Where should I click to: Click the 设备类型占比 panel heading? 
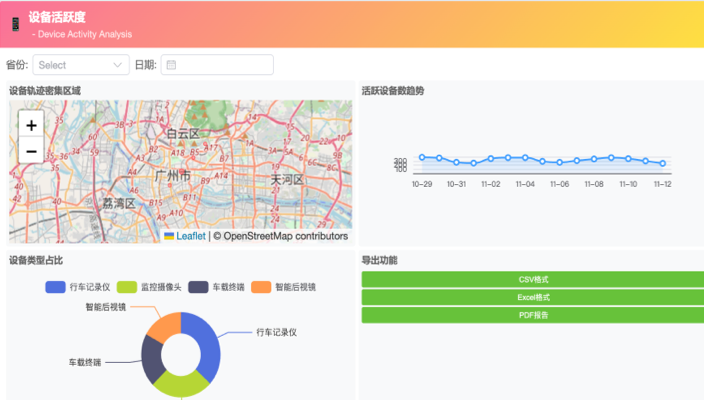36,260
